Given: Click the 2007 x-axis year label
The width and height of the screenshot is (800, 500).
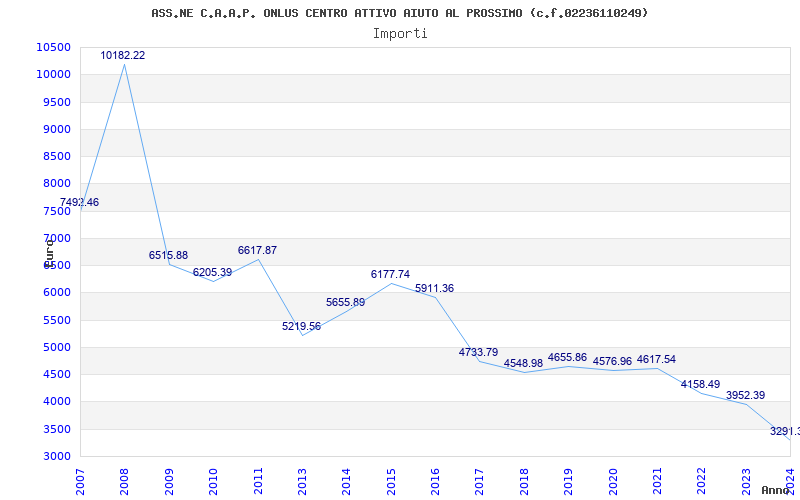Looking at the screenshot, I should pyautogui.click(x=81, y=481).
